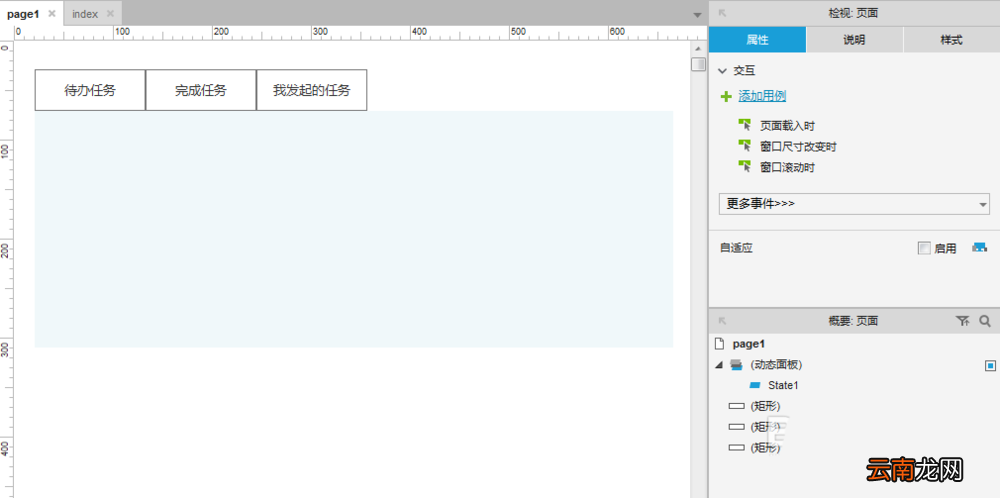
Task: Select the 窗口尺寸改变时 event
Action: tap(798, 147)
